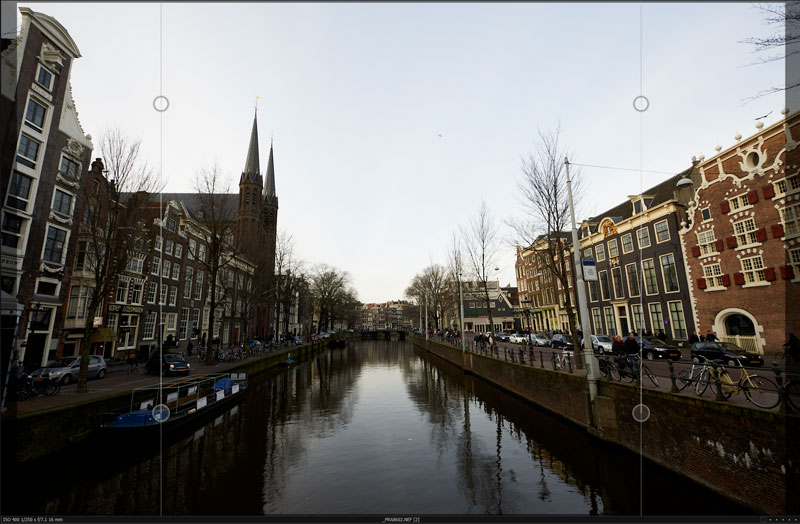Screen dimensions: 800x524
Task: Set rating to five stars
Action: tap(796, 519)
